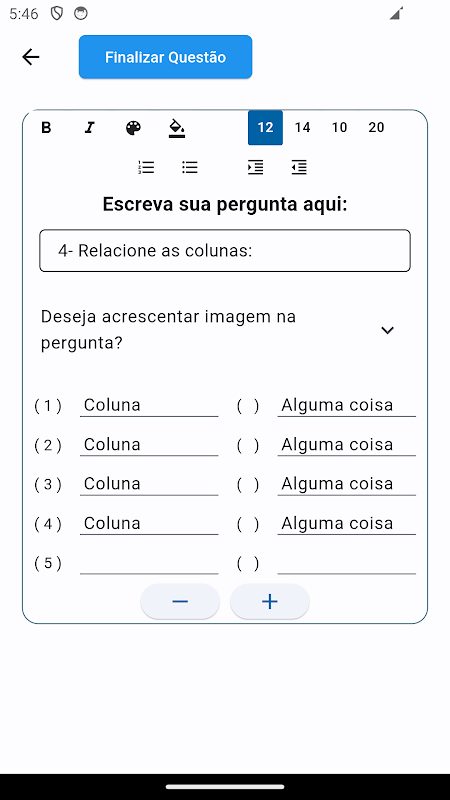Image resolution: width=450 pixels, height=800 pixels.
Task: Insert a numbered list
Action: [x=146, y=167]
